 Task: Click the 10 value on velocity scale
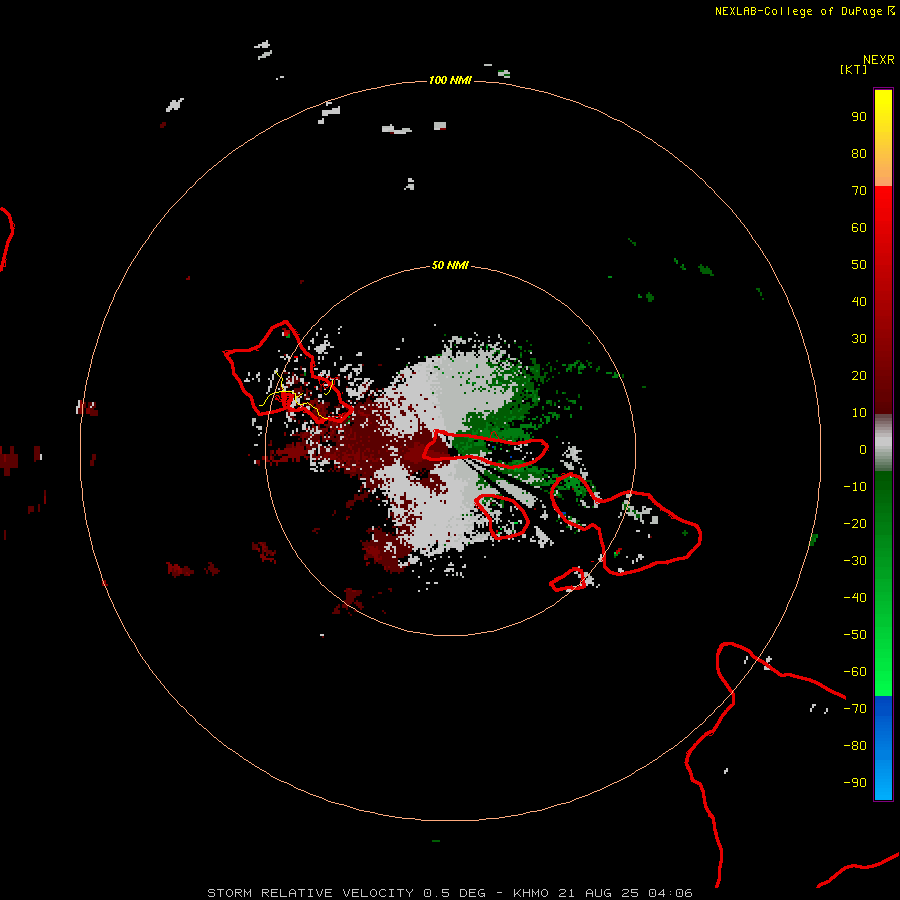click(x=859, y=413)
